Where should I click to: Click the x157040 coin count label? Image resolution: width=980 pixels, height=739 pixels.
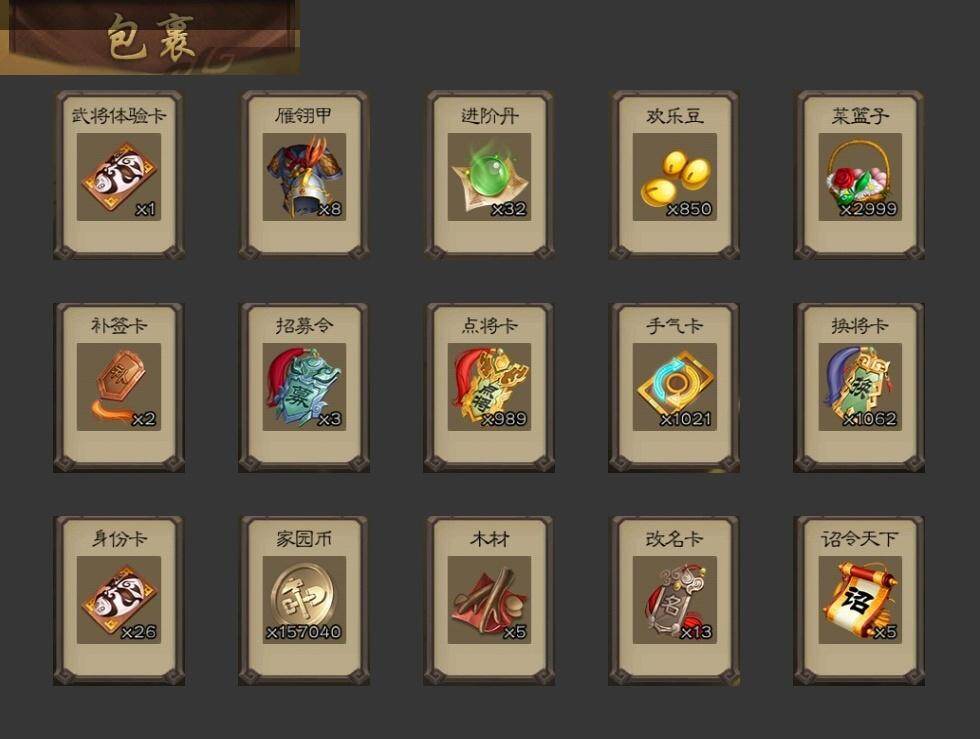point(304,632)
